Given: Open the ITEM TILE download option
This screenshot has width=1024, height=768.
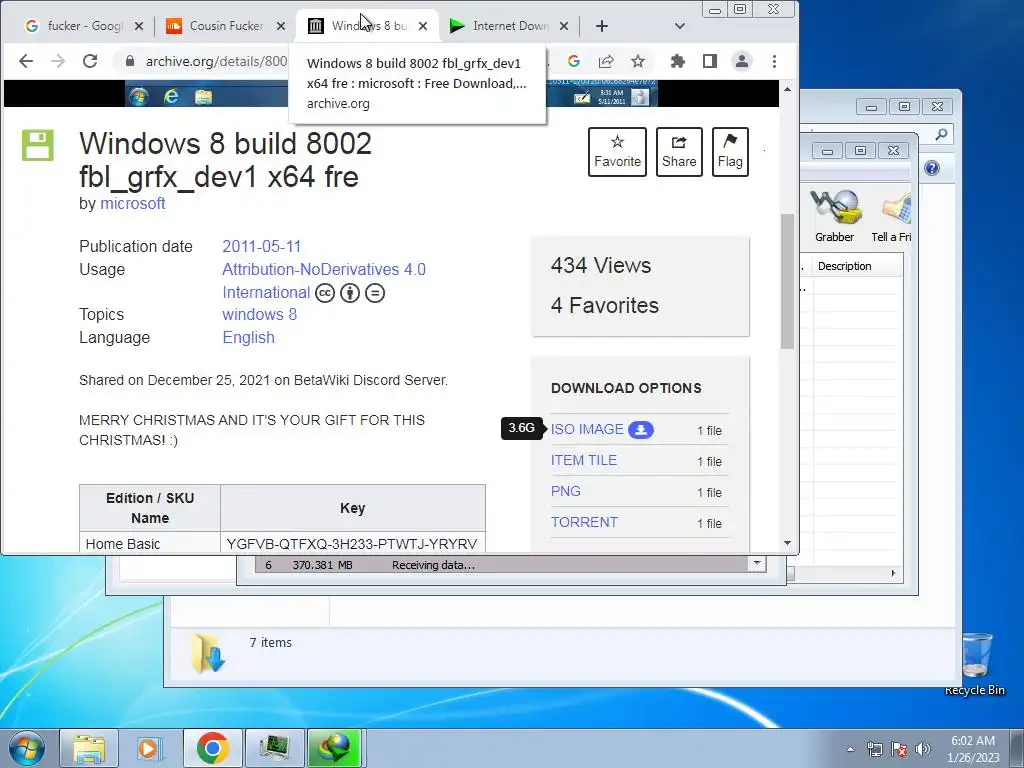Looking at the screenshot, I should point(584,460).
